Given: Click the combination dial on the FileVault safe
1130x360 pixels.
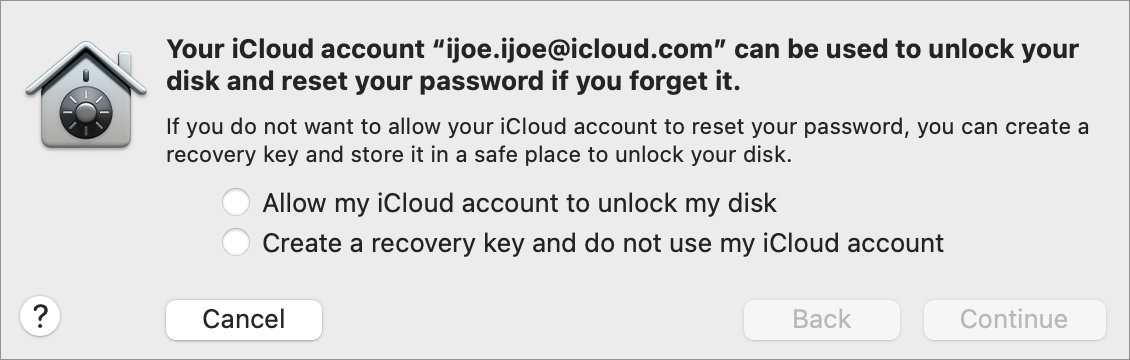Looking at the screenshot, I should pyautogui.click(x=86, y=113).
